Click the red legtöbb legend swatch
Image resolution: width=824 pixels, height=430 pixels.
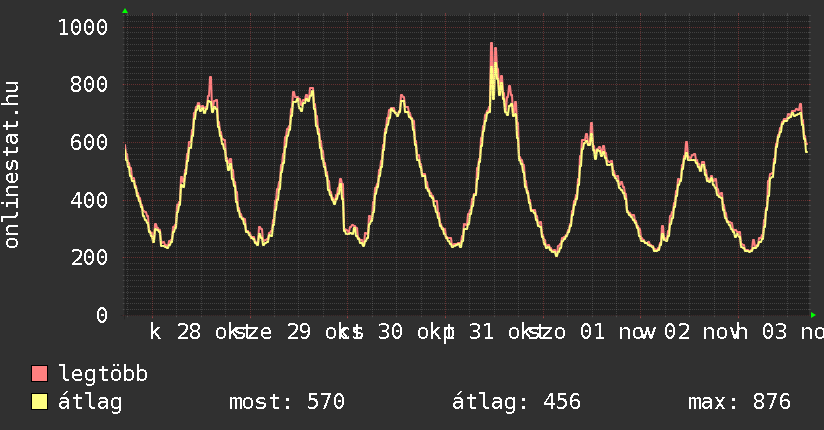pyautogui.click(x=40, y=375)
